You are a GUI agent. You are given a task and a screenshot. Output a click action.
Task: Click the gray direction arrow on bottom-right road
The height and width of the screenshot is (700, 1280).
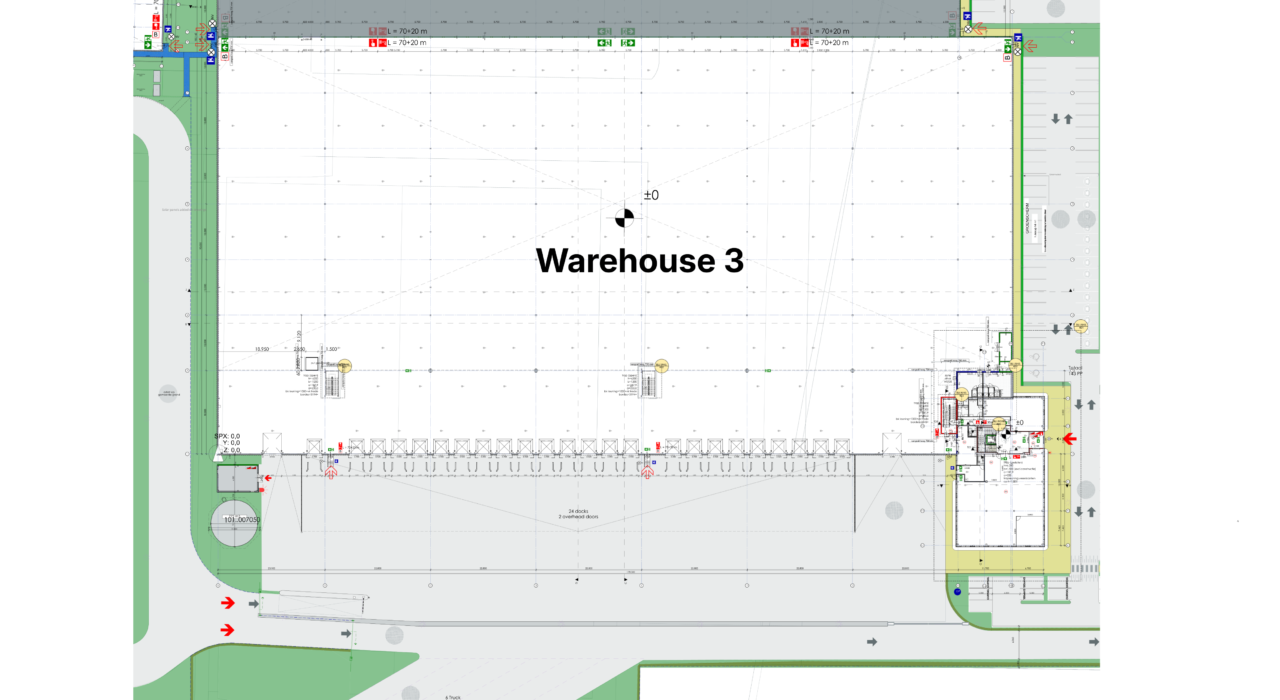tap(871, 641)
